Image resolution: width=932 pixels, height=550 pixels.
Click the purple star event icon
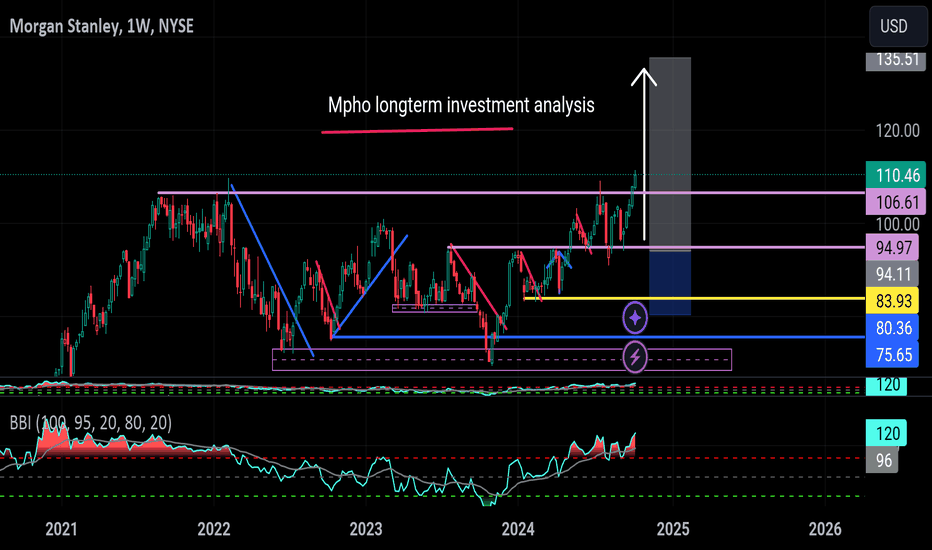point(635,318)
